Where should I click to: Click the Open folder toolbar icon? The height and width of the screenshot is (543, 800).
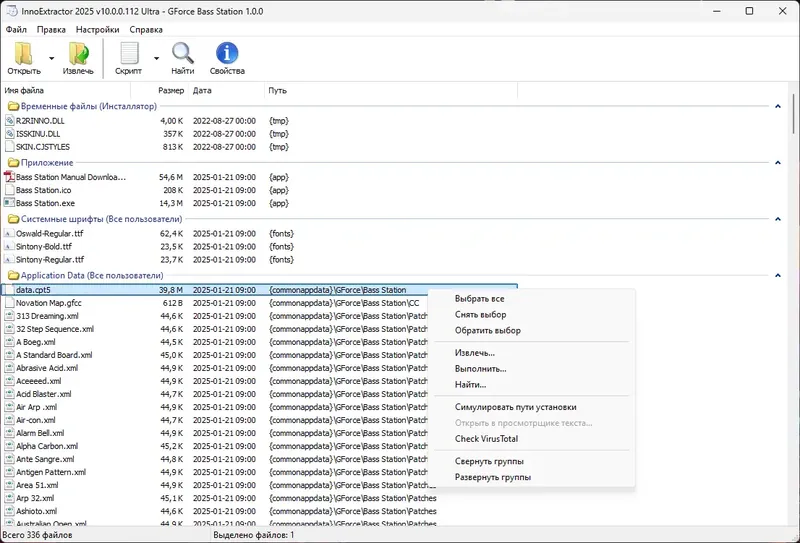tap(23, 53)
